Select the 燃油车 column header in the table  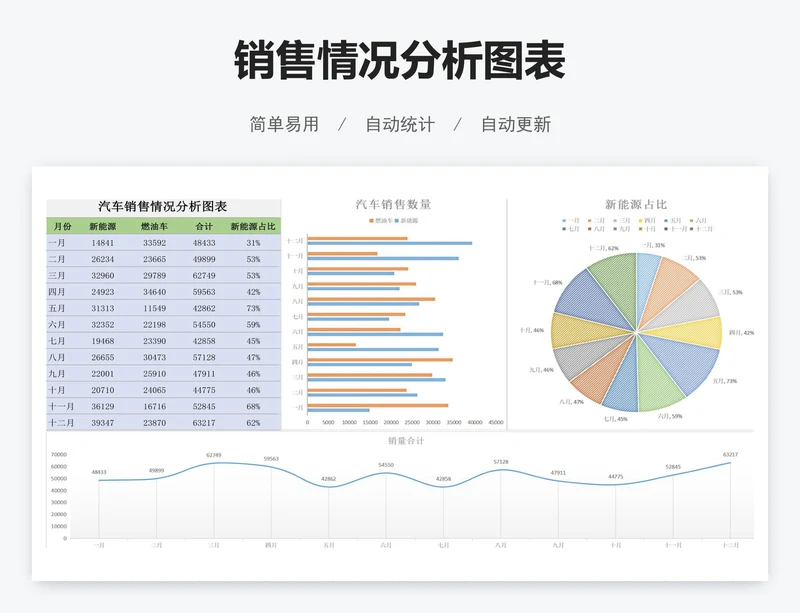tap(154, 226)
